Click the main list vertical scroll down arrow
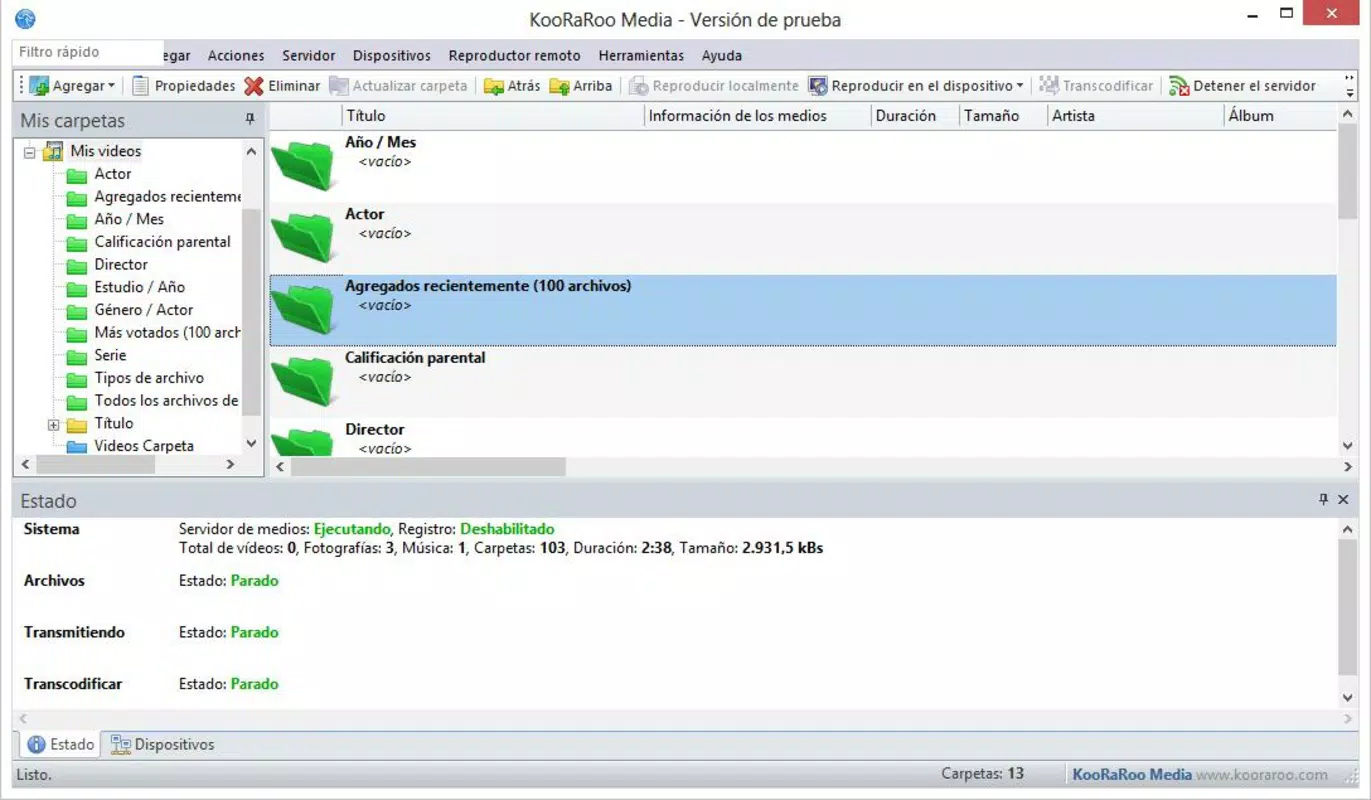Image resolution: width=1371 pixels, height=800 pixels. [x=1347, y=446]
